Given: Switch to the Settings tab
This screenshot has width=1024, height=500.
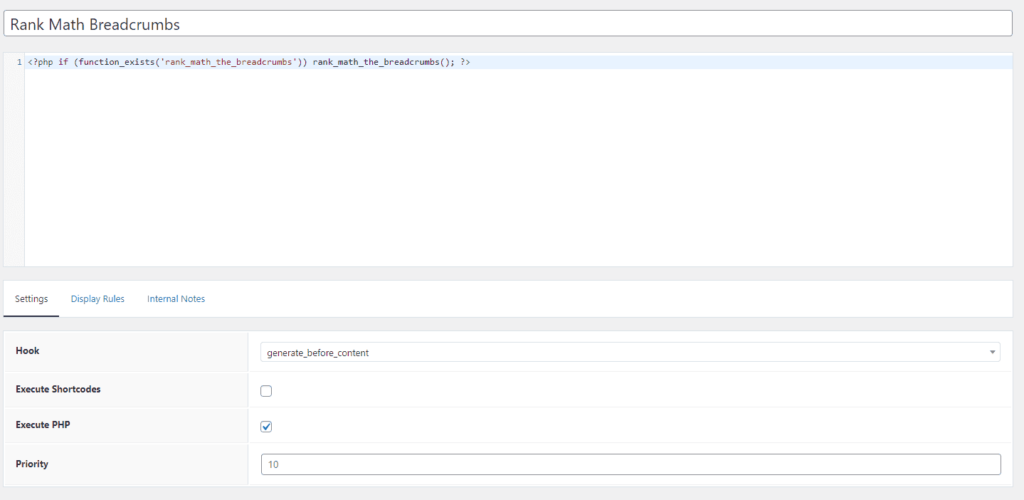Looking at the screenshot, I should [x=31, y=299].
